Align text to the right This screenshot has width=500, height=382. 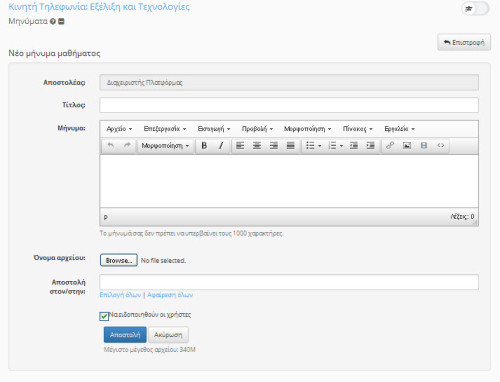tap(274, 146)
